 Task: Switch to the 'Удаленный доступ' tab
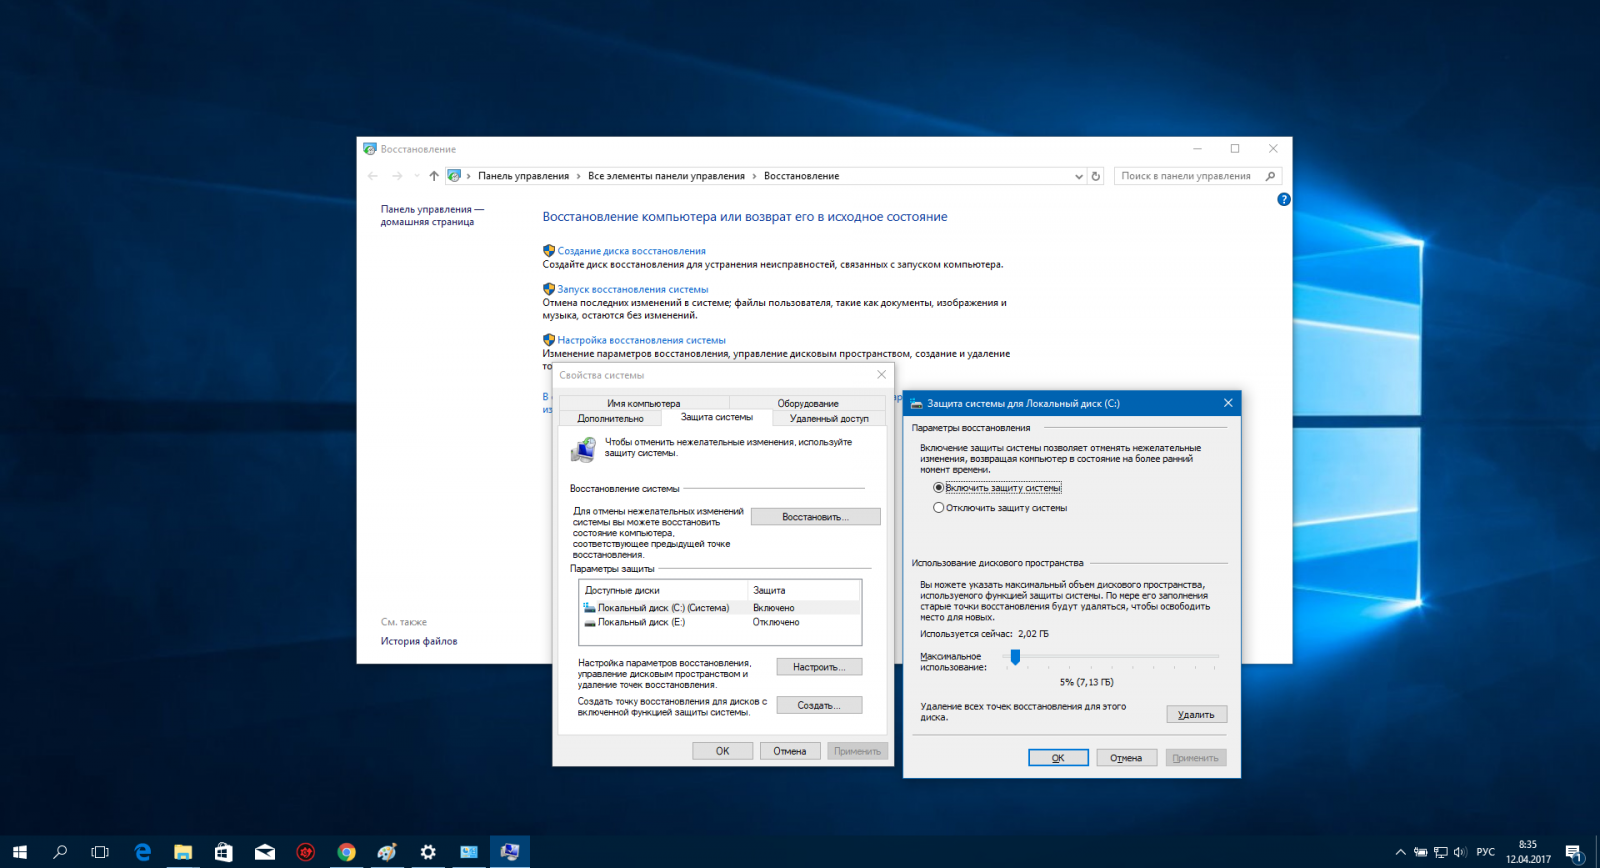[x=829, y=419]
